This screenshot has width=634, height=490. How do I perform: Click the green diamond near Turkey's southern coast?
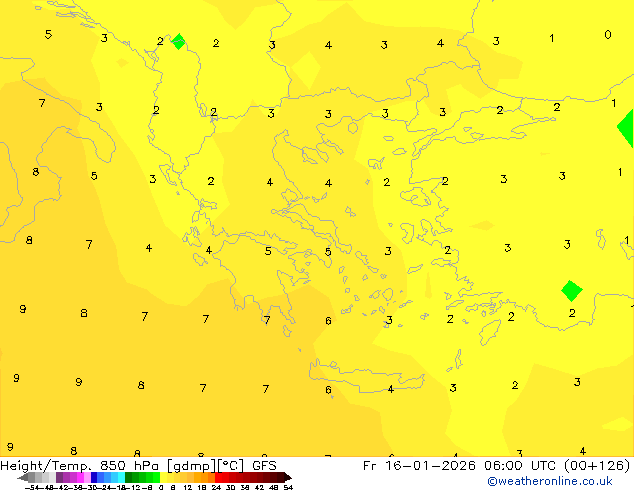572,291
